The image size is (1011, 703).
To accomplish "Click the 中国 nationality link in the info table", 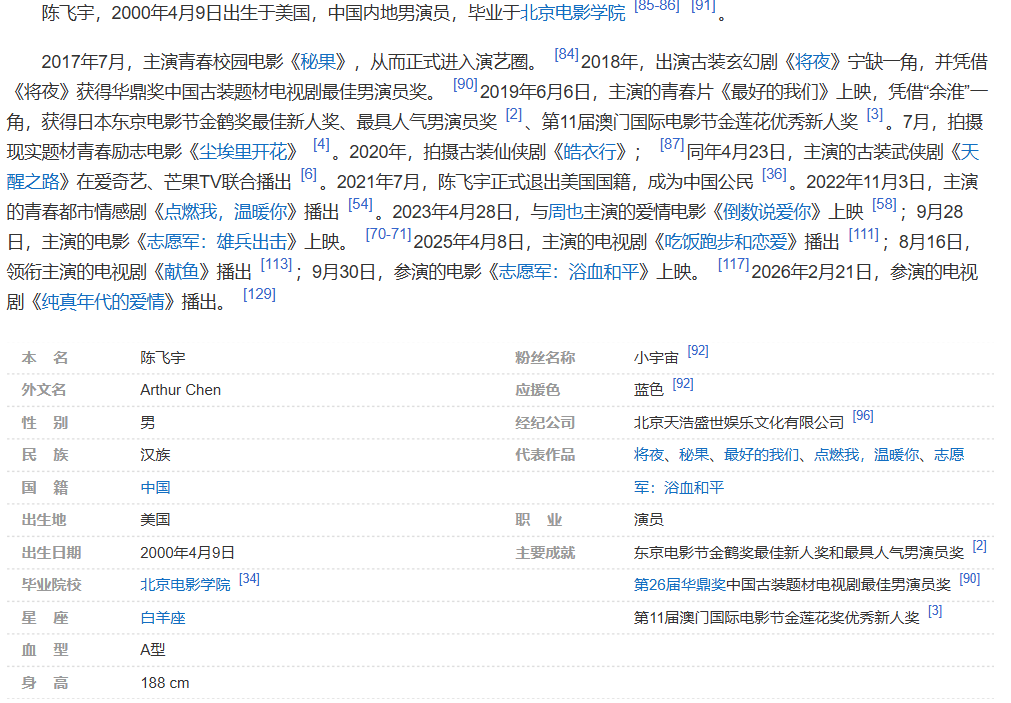I will pos(155,488).
